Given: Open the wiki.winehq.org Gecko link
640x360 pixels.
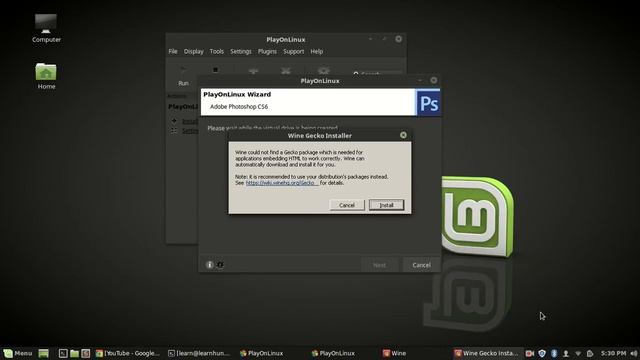Looking at the screenshot, I should [282, 183].
